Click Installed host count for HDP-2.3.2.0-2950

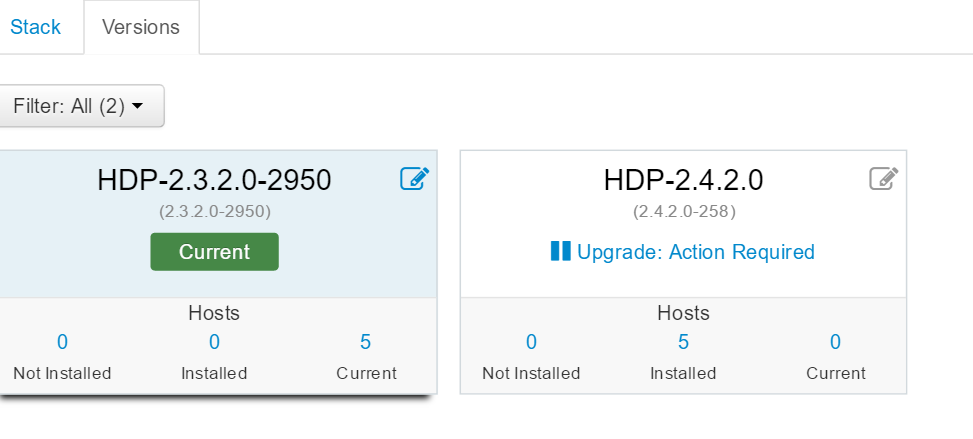214,342
